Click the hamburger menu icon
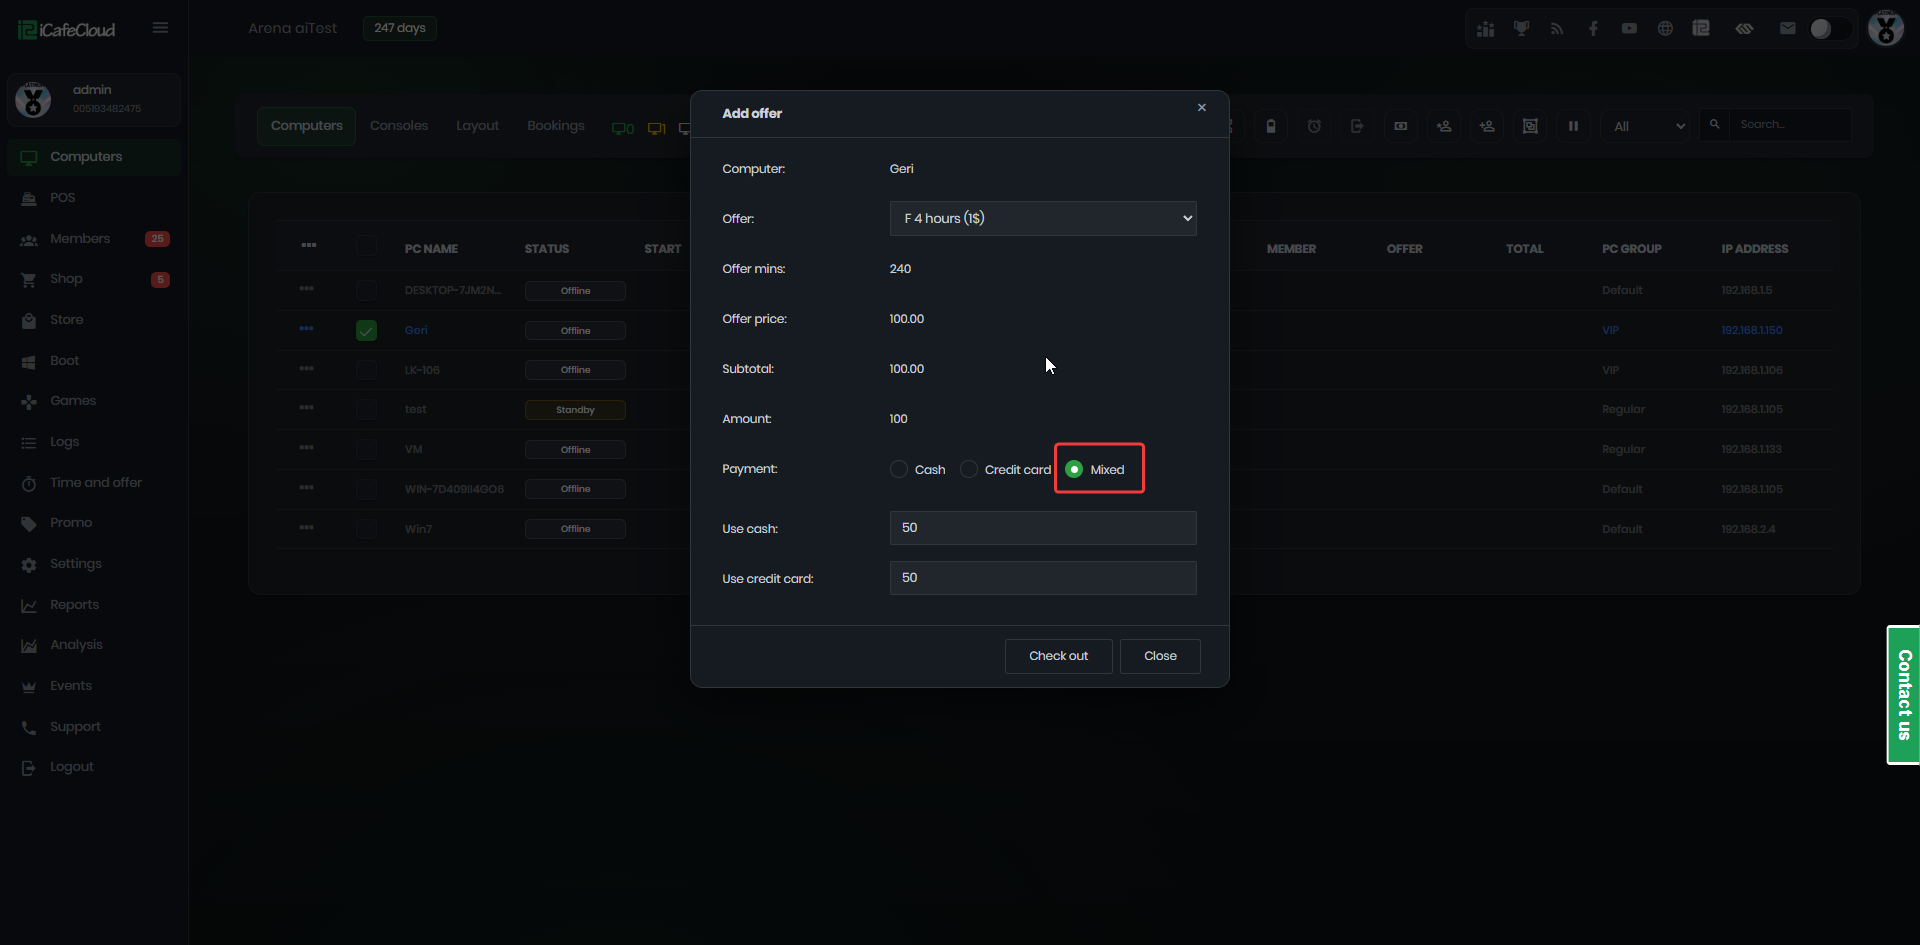 click(x=160, y=28)
